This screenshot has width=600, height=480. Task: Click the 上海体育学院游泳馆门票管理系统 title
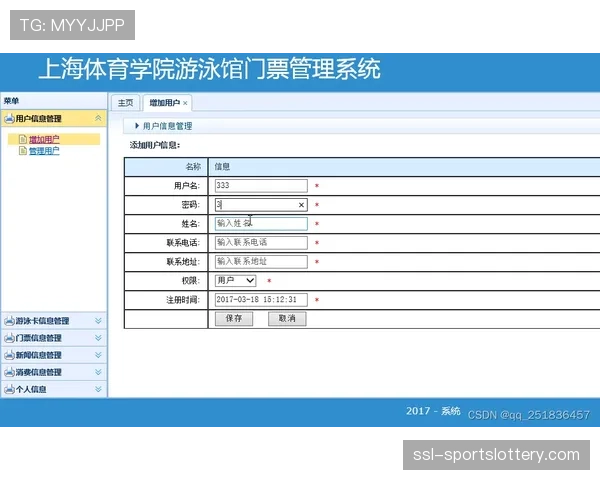click(x=210, y=69)
